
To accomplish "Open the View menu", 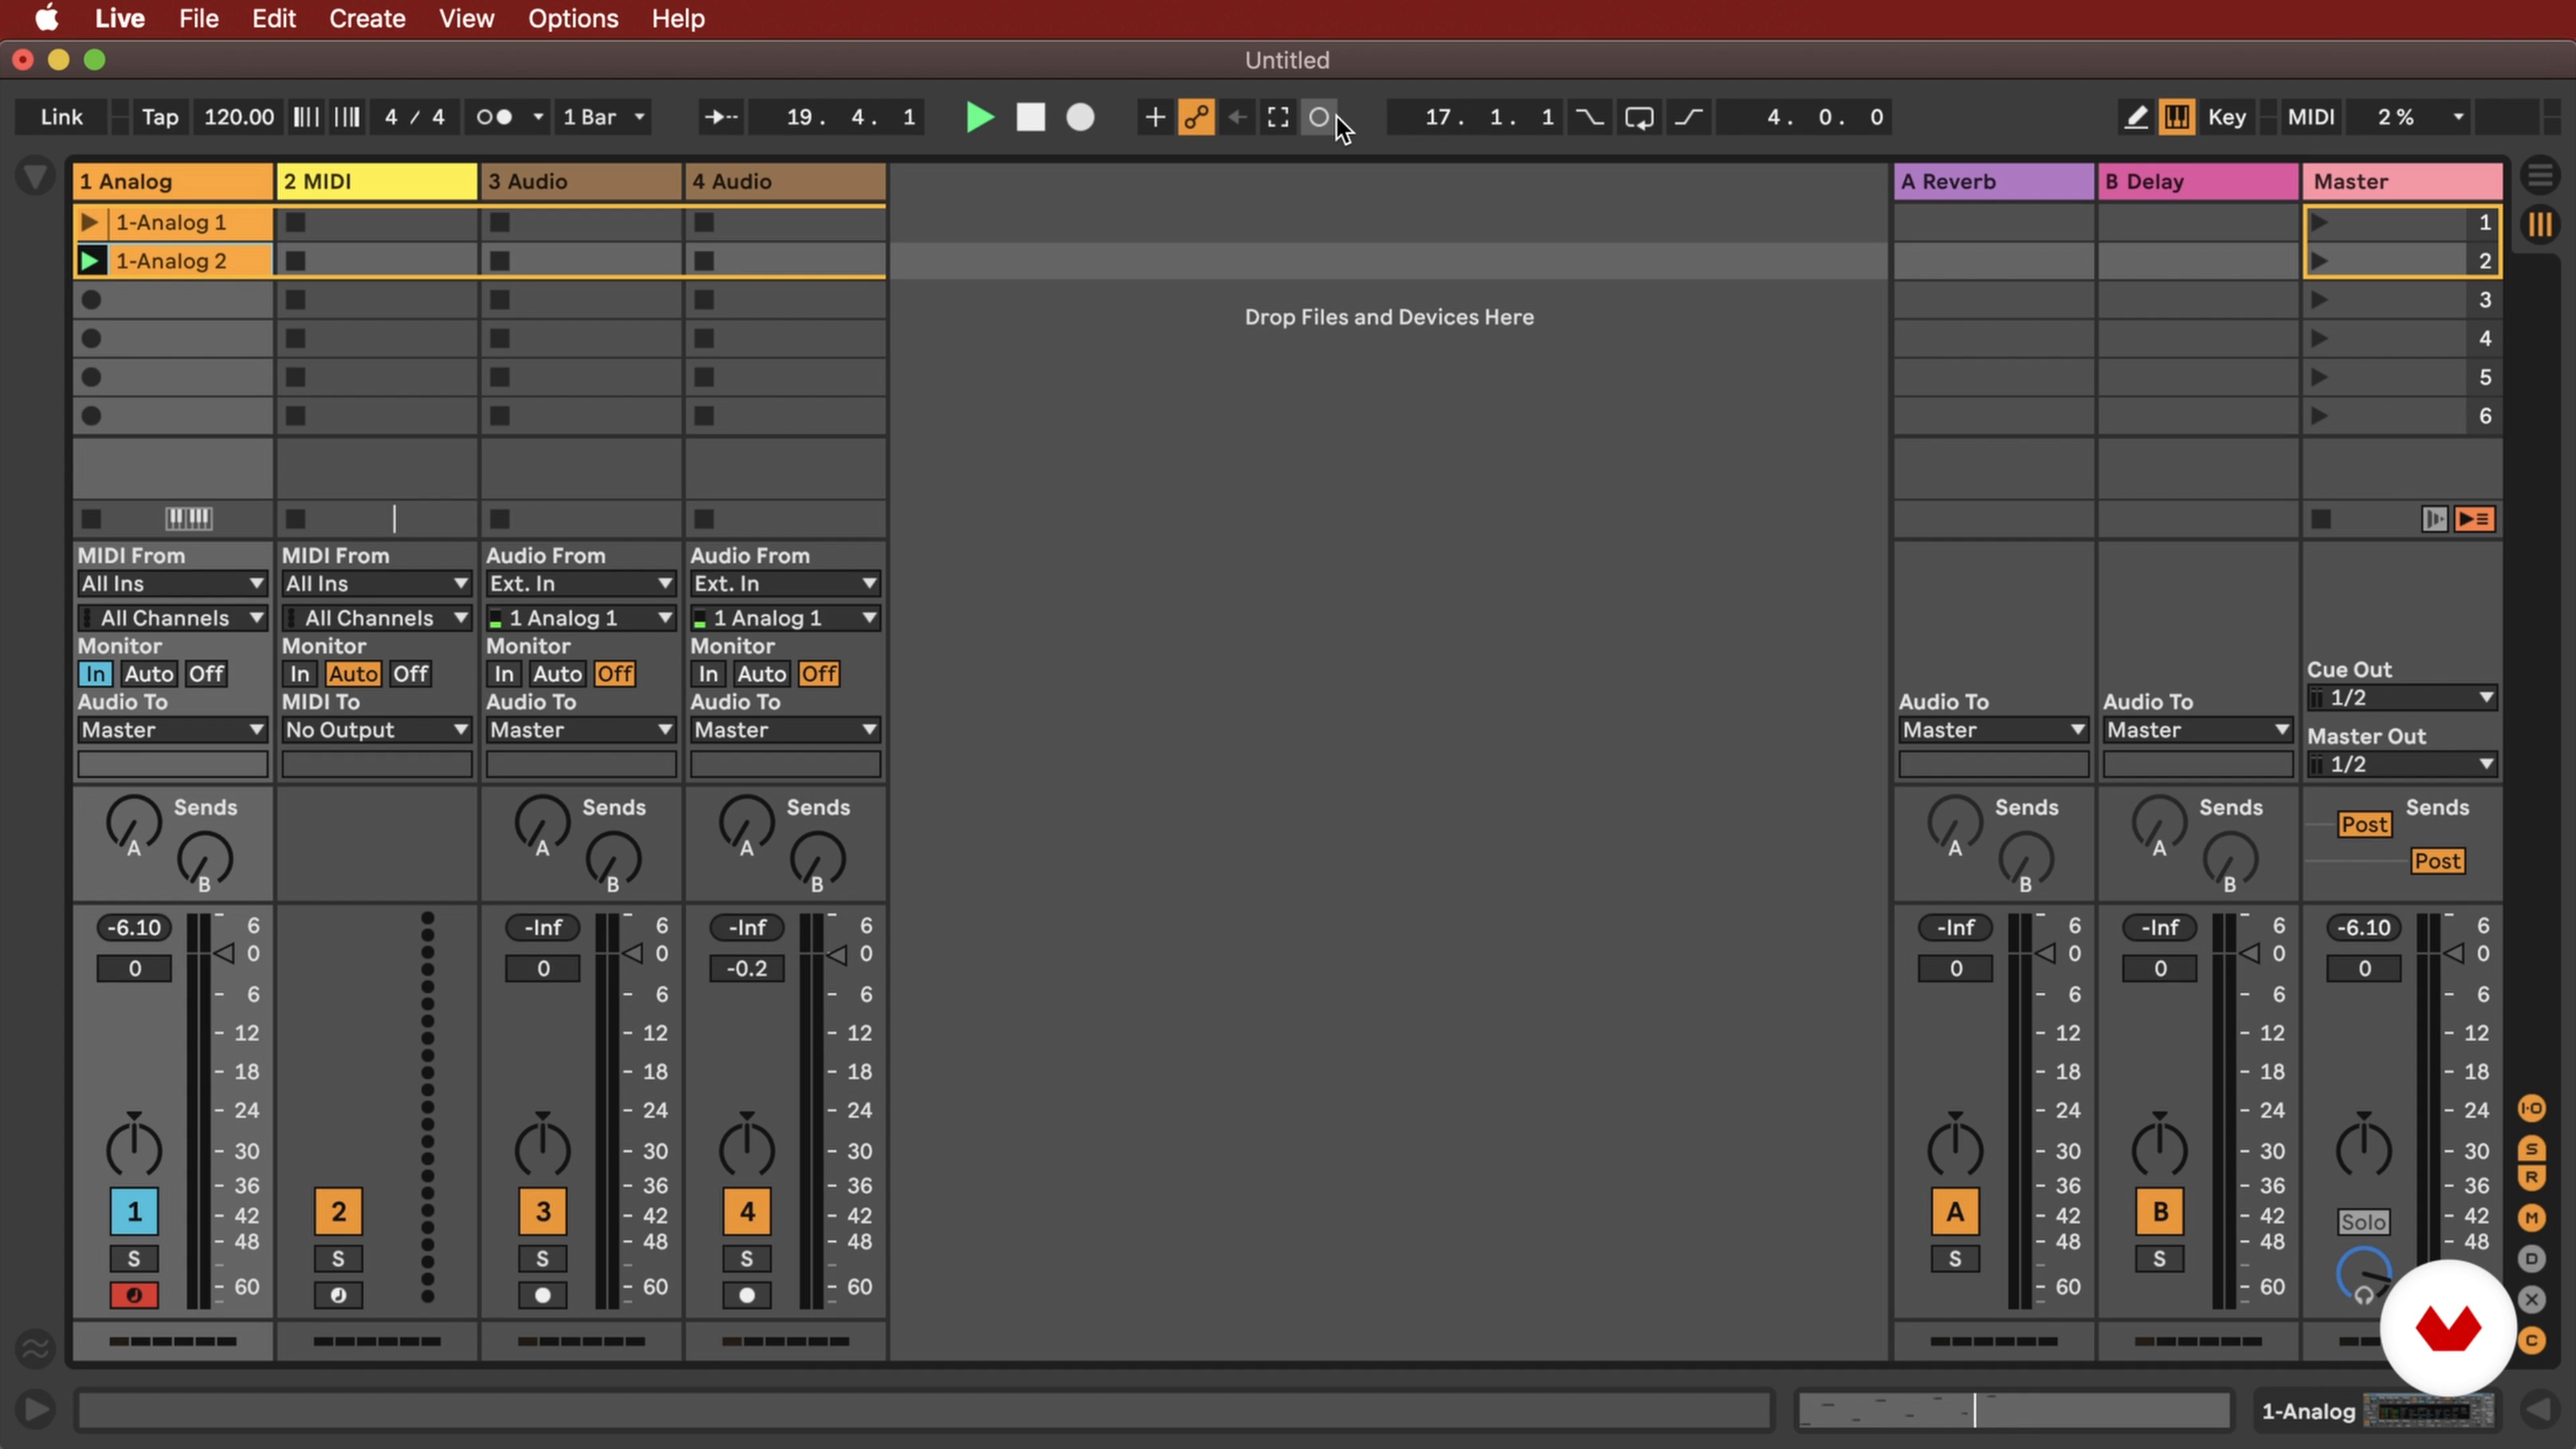I will [466, 18].
